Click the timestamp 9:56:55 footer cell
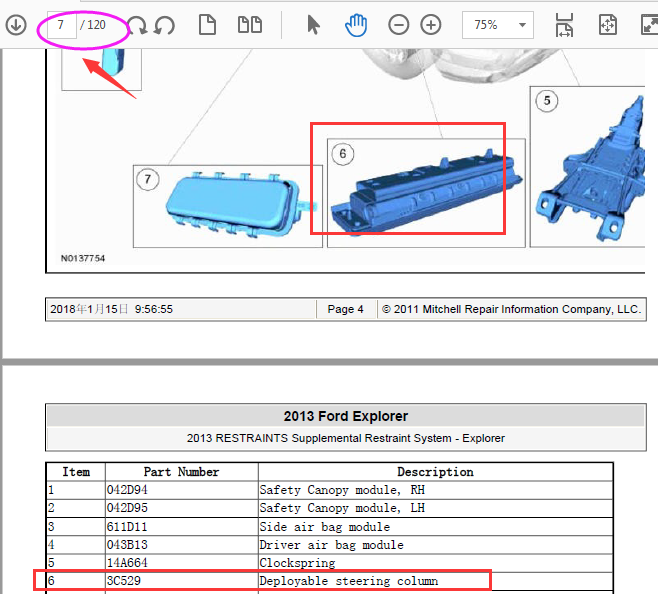This screenshot has width=658, height=594. 181,309
